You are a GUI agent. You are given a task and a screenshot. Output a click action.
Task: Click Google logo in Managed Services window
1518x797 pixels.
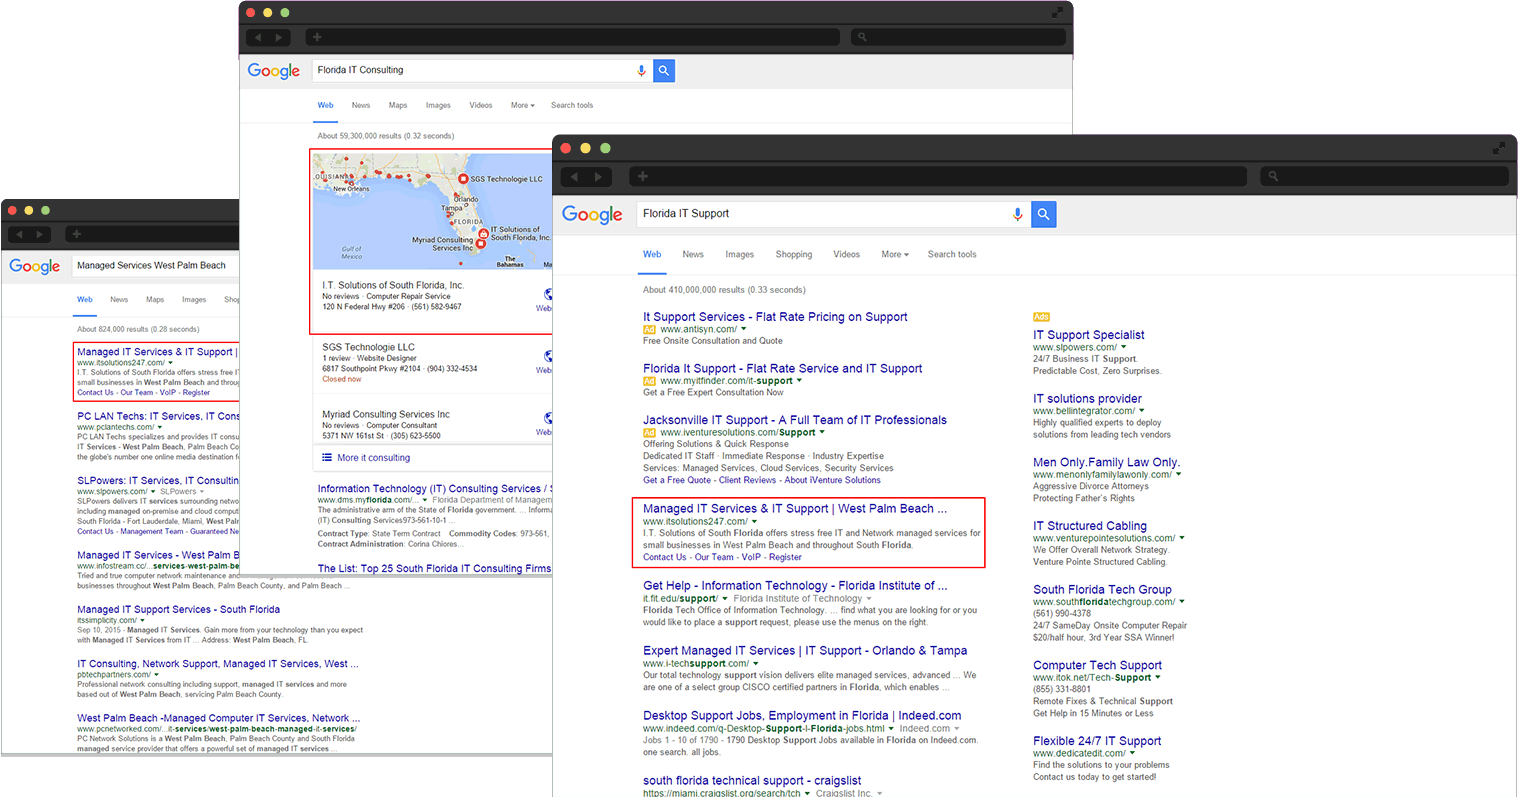click(x=35, y=266)
